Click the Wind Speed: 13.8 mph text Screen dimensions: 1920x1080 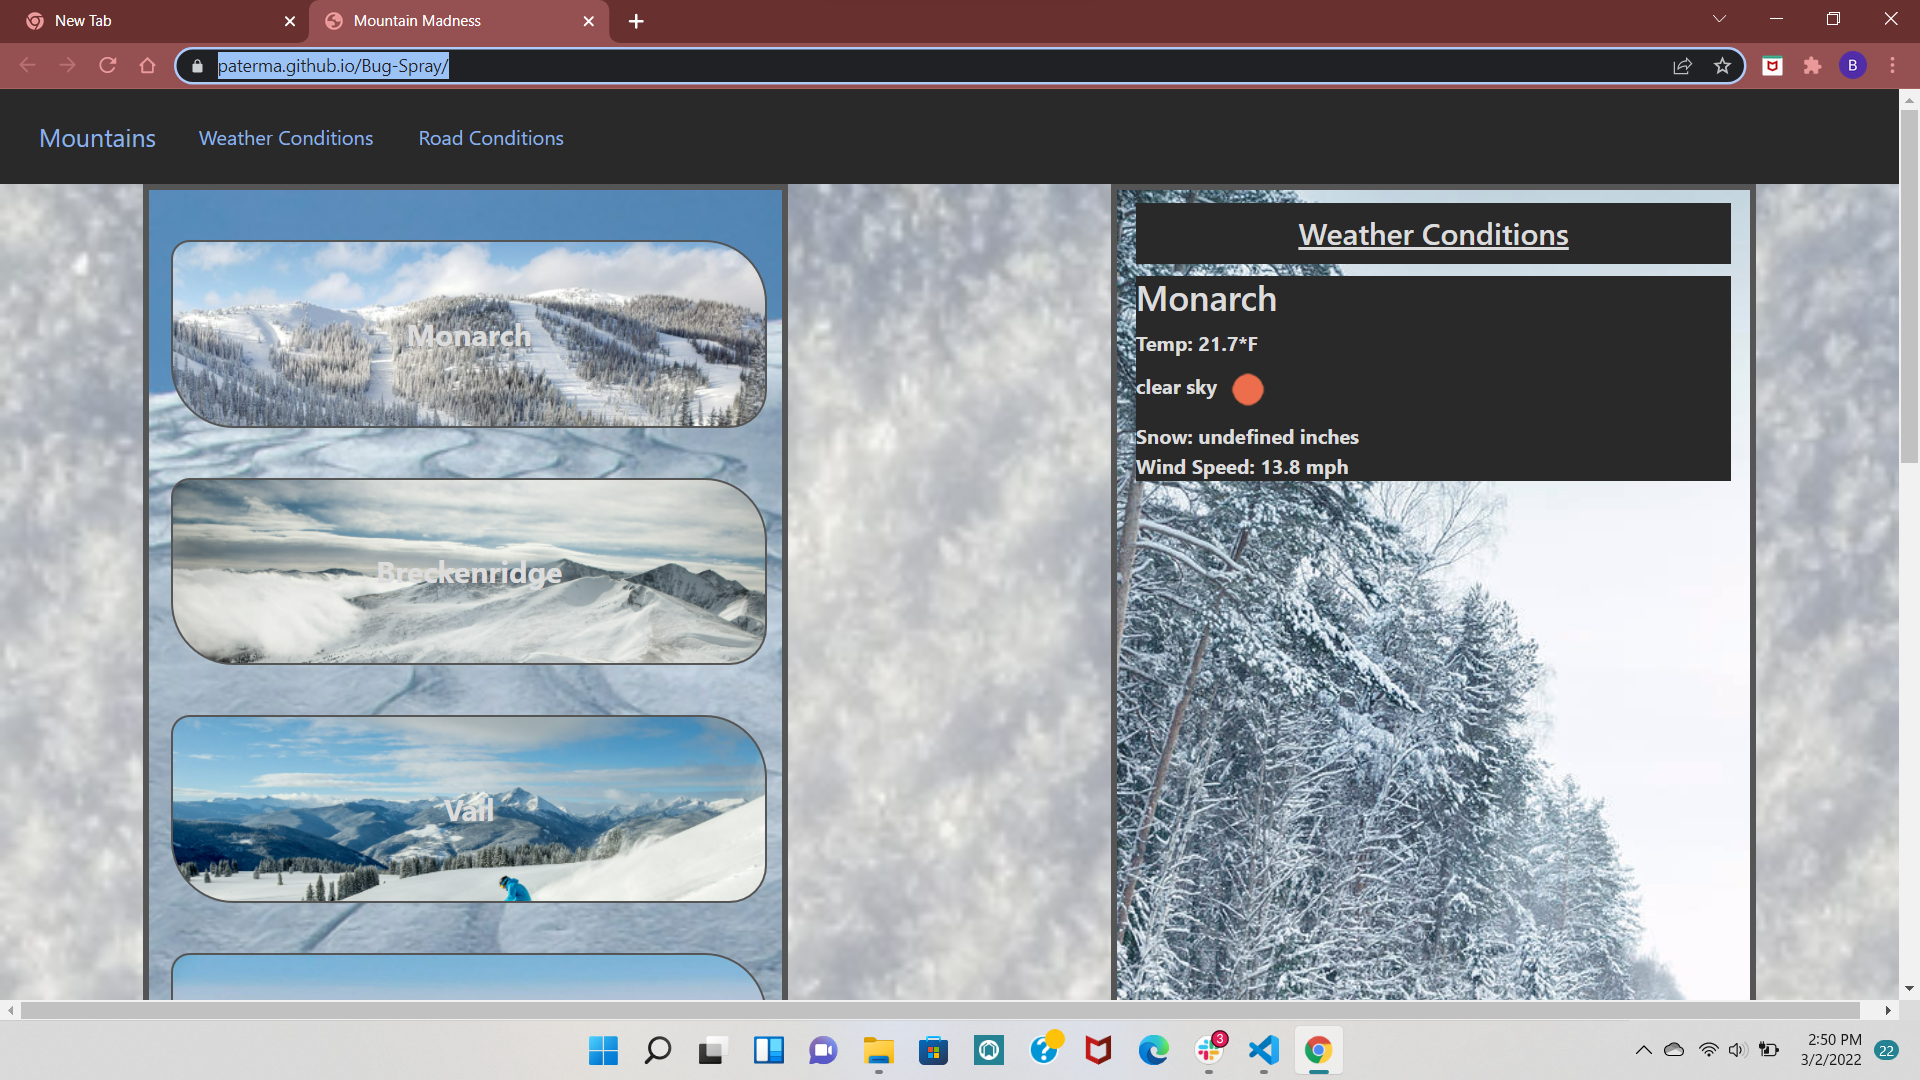[x=1242, y=467]
